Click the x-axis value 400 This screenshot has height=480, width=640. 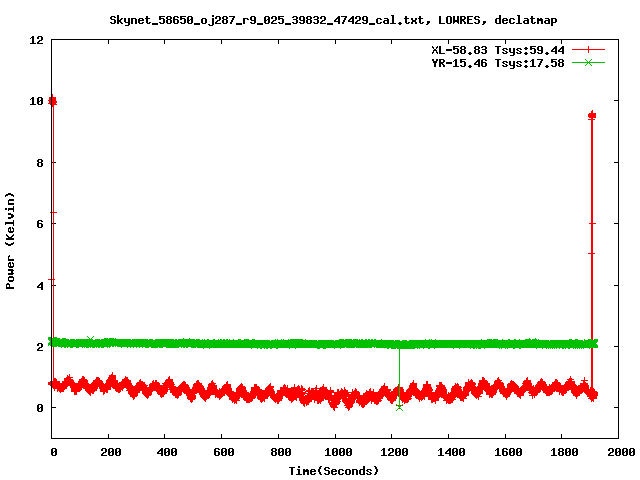(x=167, y=452)
